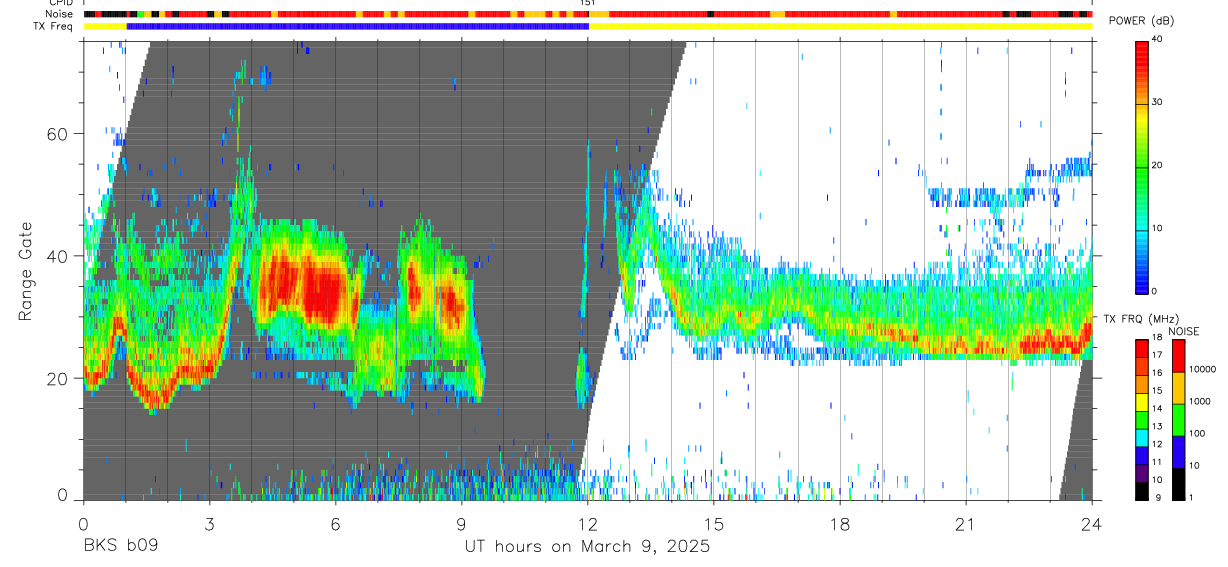This screenshot has height=567, width=1228.
Task: Select the NOISE legend title
Action: 1184,330
